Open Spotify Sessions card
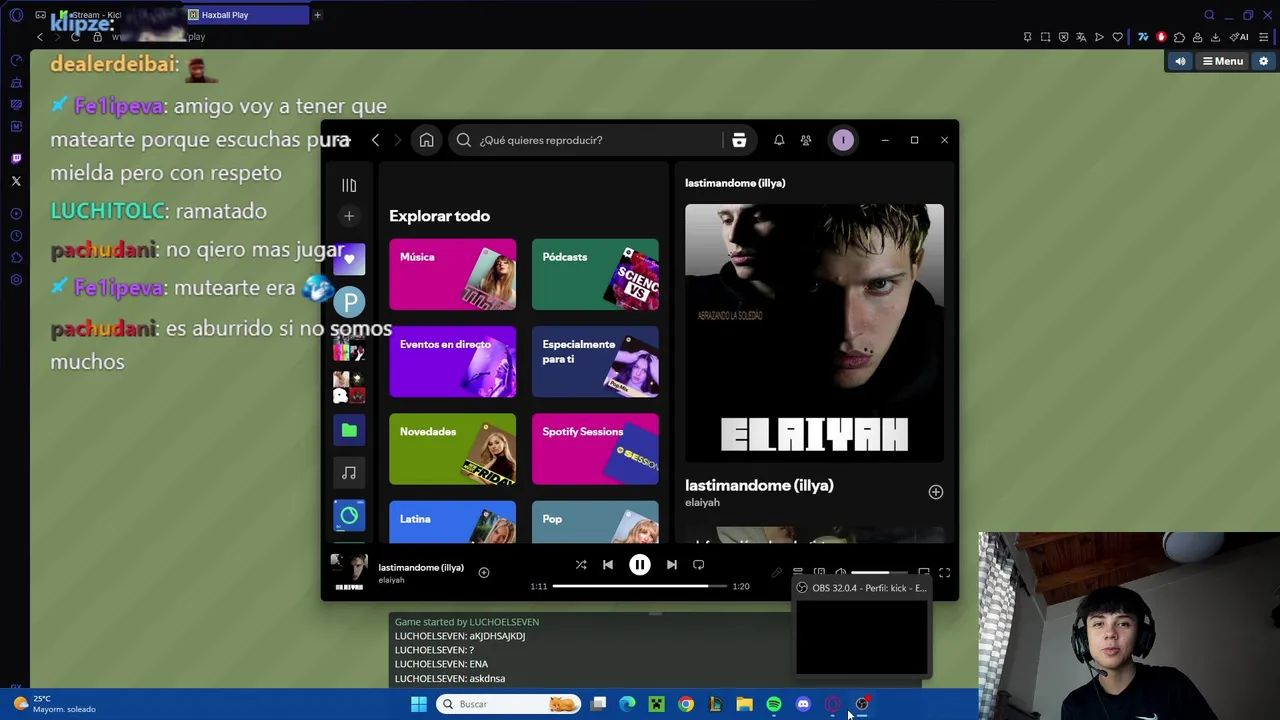The width and height of the screenshot is (1280, 720). (x=595, y=449)
